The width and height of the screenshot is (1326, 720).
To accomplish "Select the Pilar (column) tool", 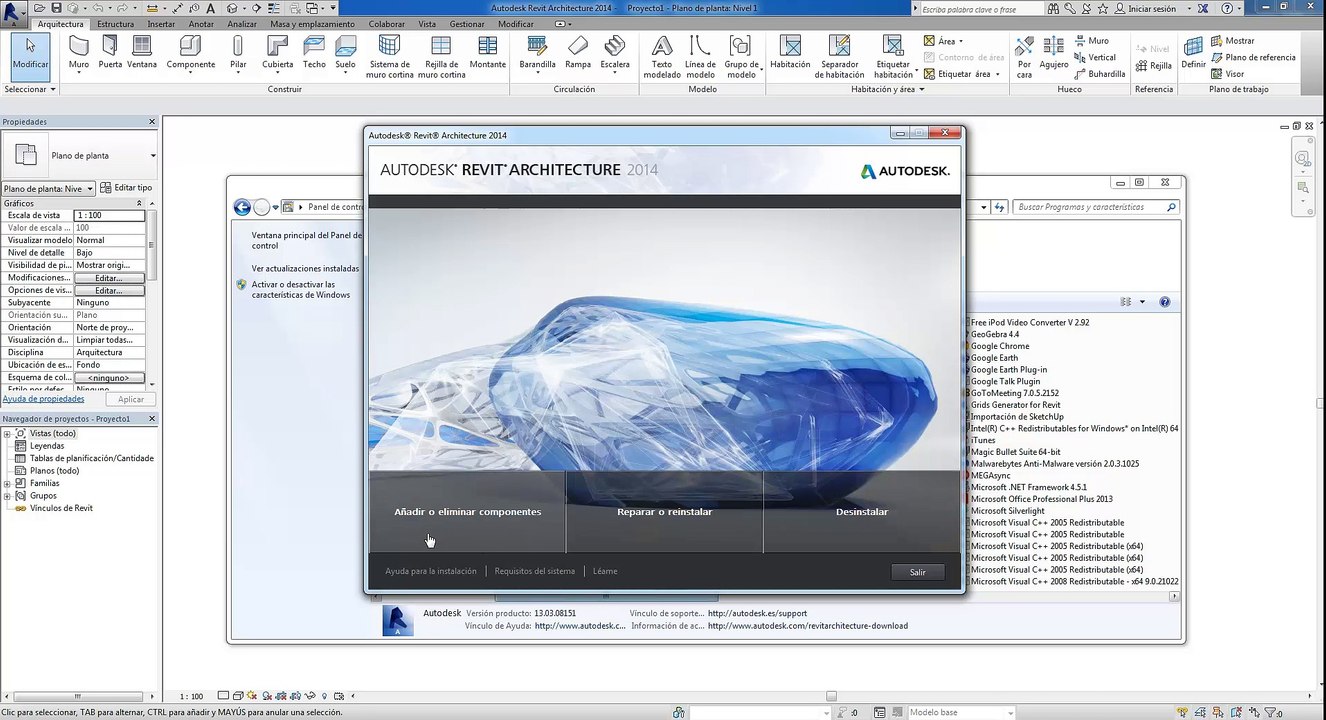I will (238, 54).
